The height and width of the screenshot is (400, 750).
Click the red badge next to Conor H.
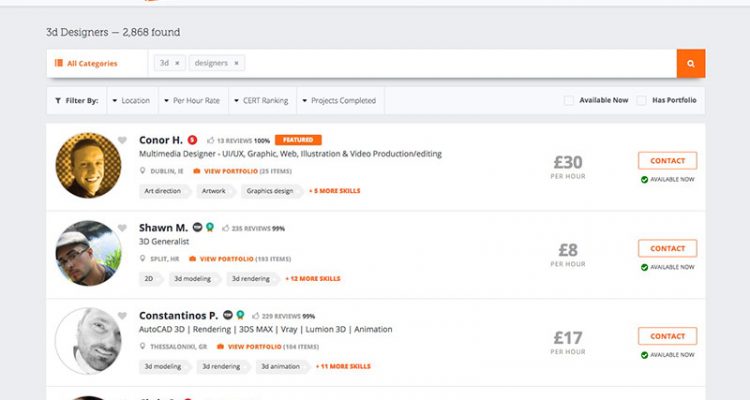pos(192,140)
